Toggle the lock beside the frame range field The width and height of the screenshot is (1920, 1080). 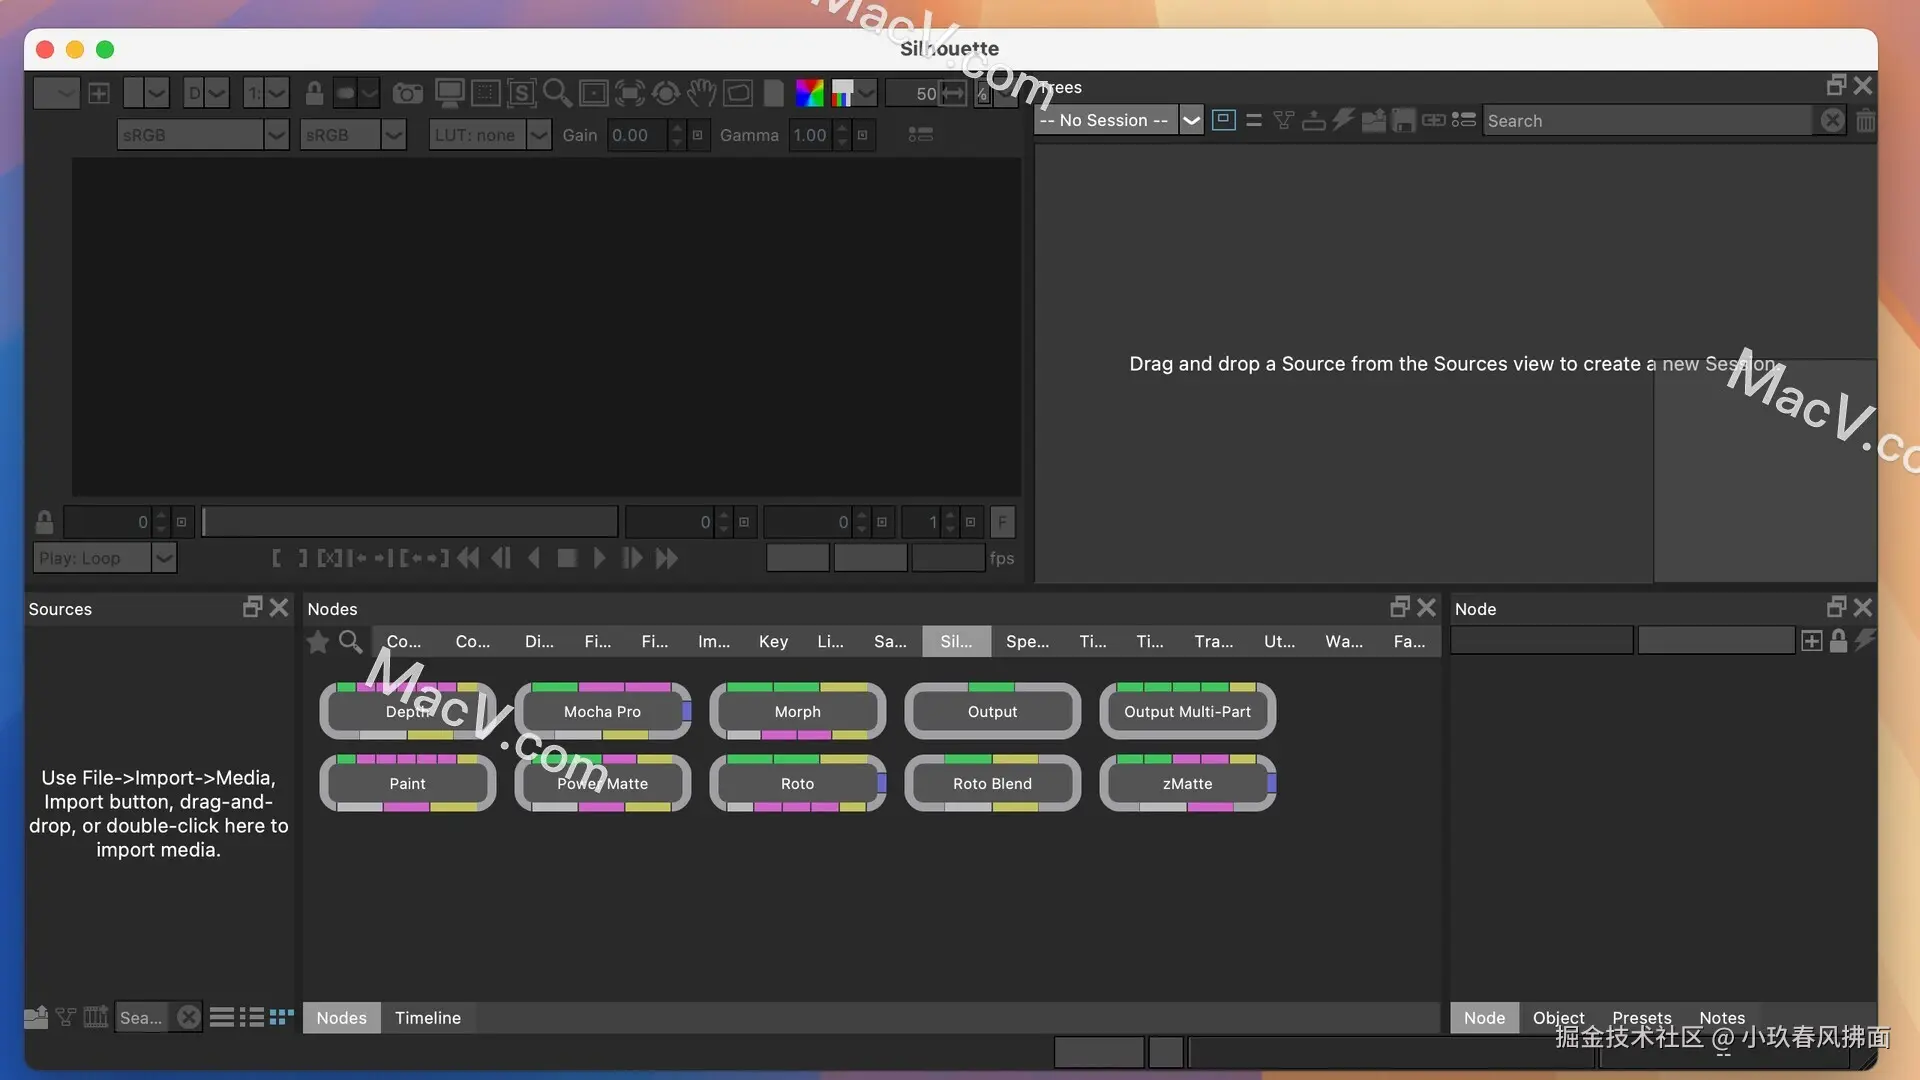click(44, 522)
